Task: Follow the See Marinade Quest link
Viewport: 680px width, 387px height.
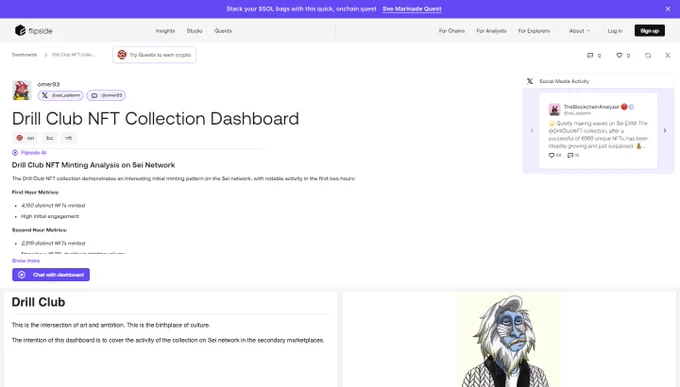Action: pyautogui.click(x=412, y=9)
